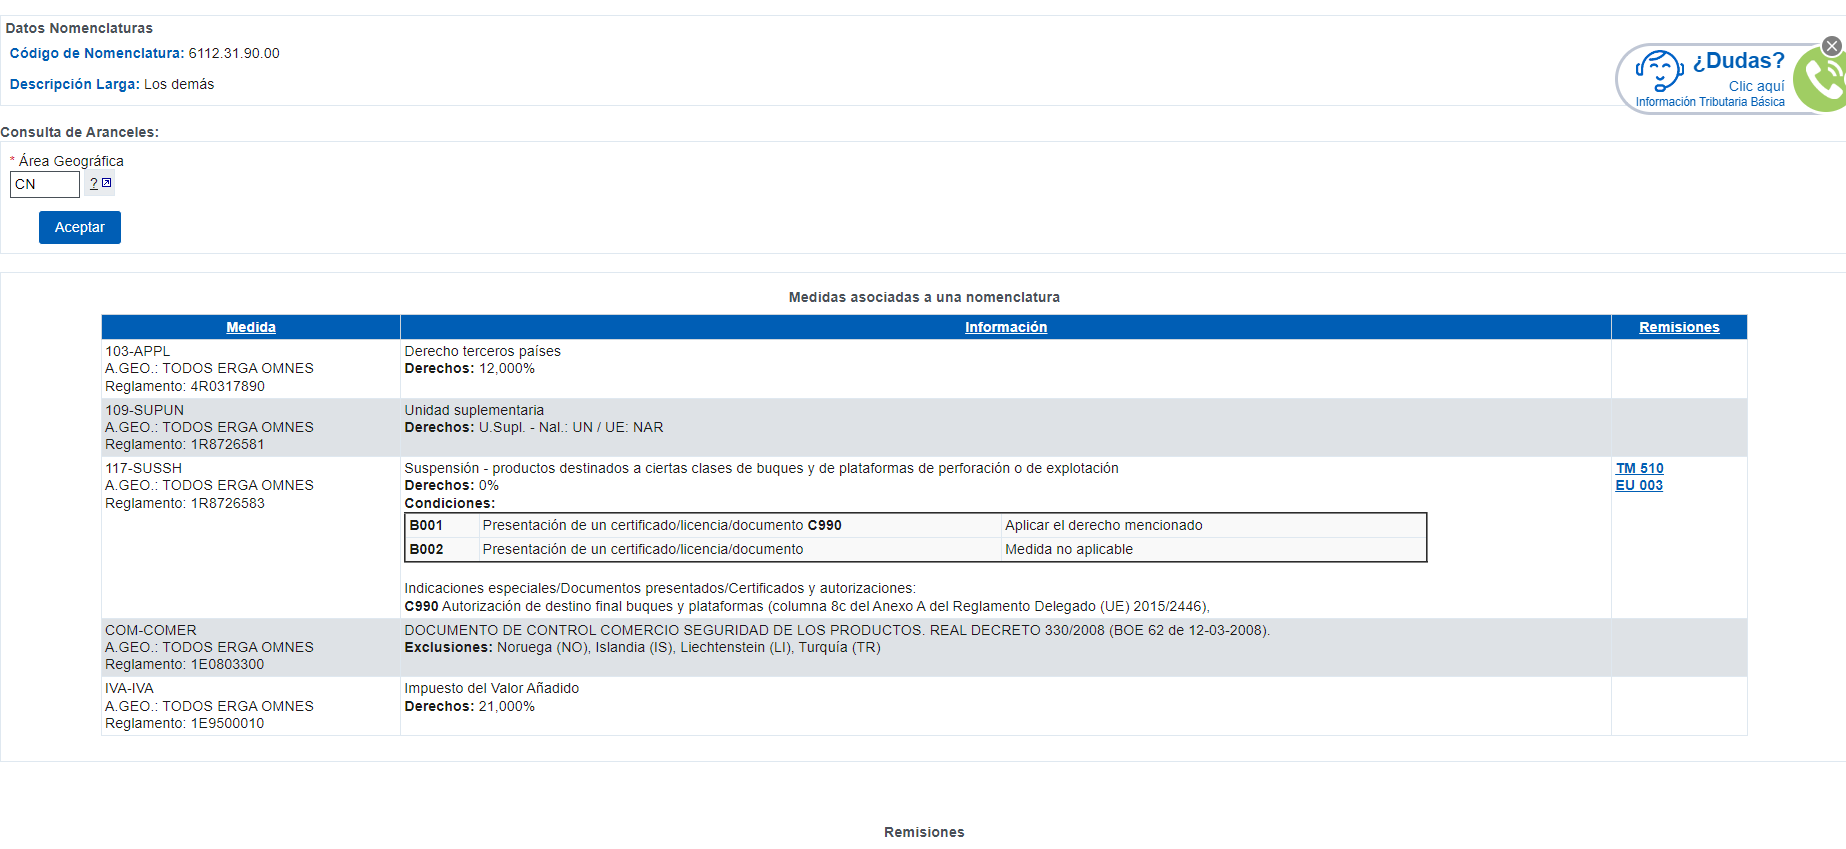
Task: Click the green phone call icon
Action: click(1822, 81)
